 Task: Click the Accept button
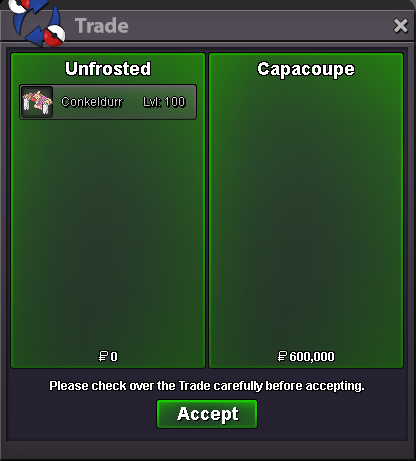tap(207, 414)
